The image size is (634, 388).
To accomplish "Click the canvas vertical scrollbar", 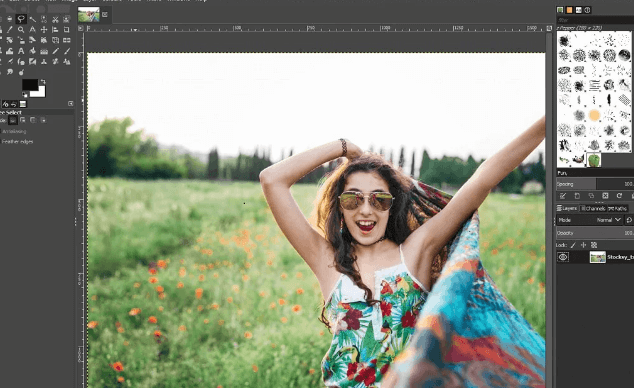I will tap(549, 210).
